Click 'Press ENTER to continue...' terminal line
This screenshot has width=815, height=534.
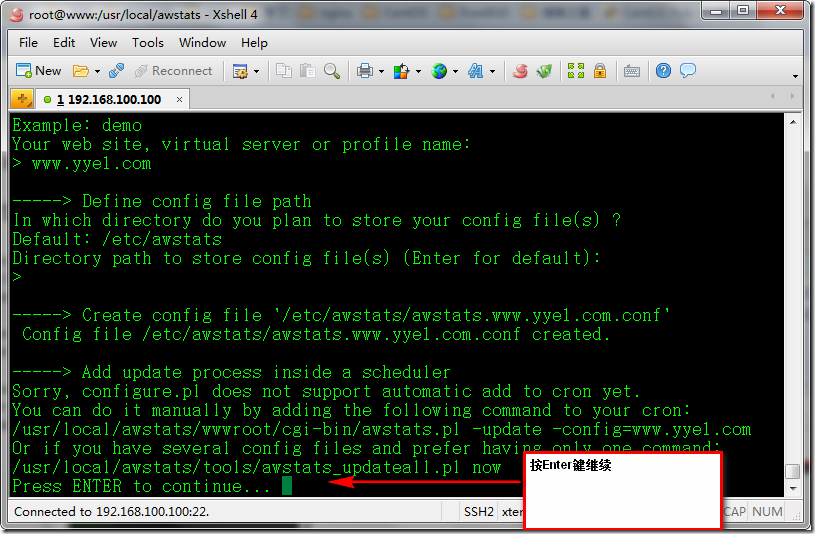coord(141,486)
